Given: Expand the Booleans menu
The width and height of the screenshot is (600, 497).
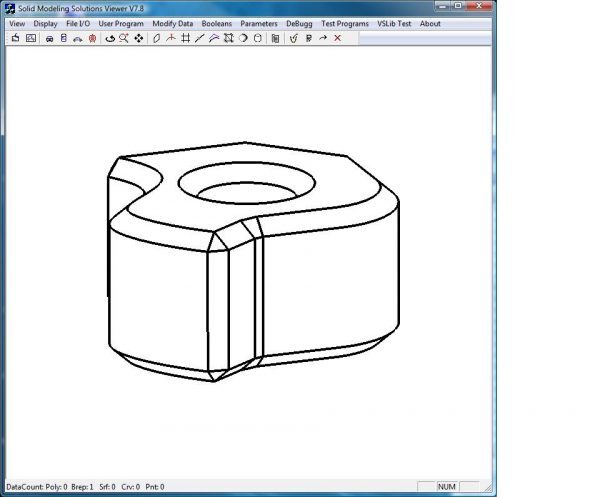Looking at the screenshot, I should tap(216, 23).
